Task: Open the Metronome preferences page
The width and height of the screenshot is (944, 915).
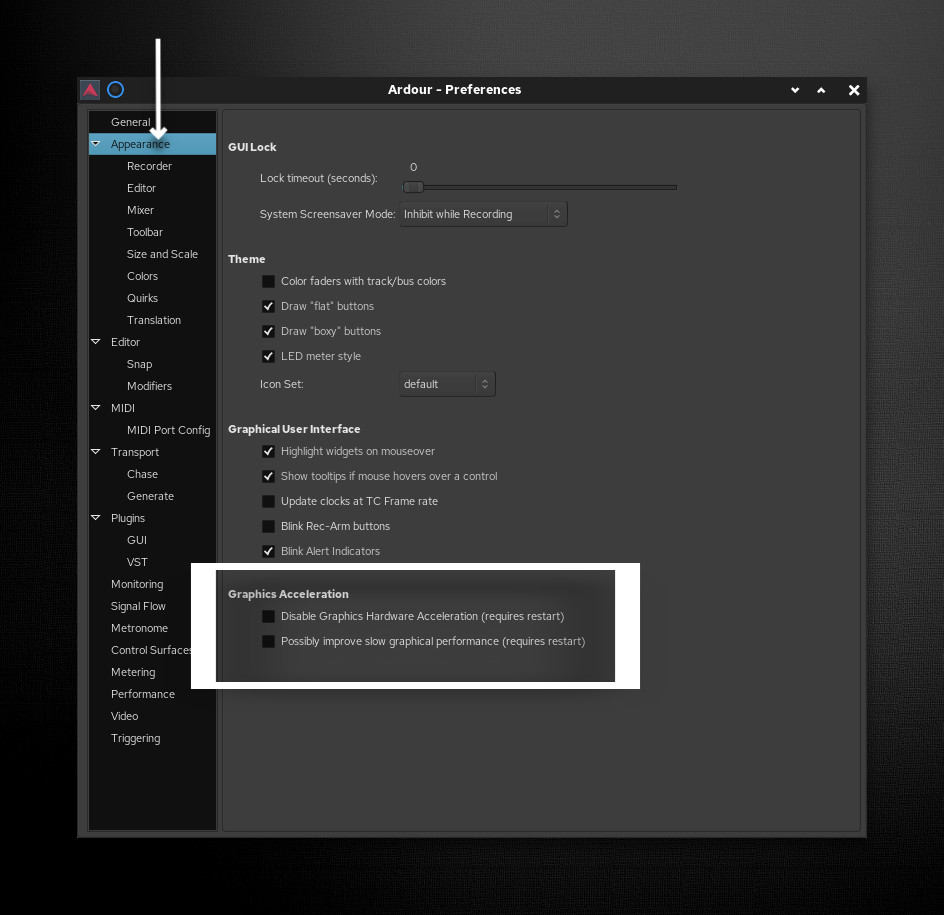Action: [x=139, y=628]
